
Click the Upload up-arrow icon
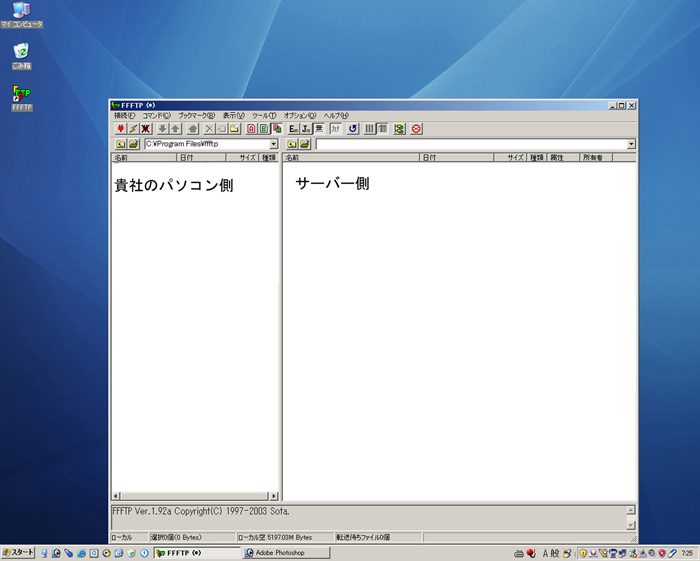[x=175, y=129]
